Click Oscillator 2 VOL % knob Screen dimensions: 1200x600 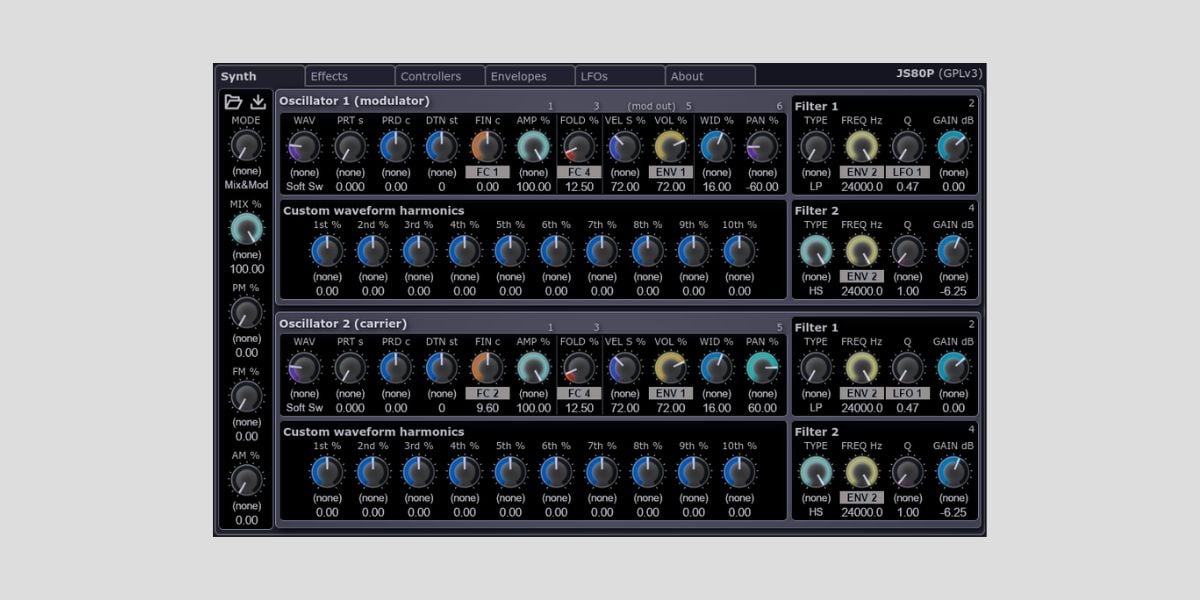coord(671,368)
